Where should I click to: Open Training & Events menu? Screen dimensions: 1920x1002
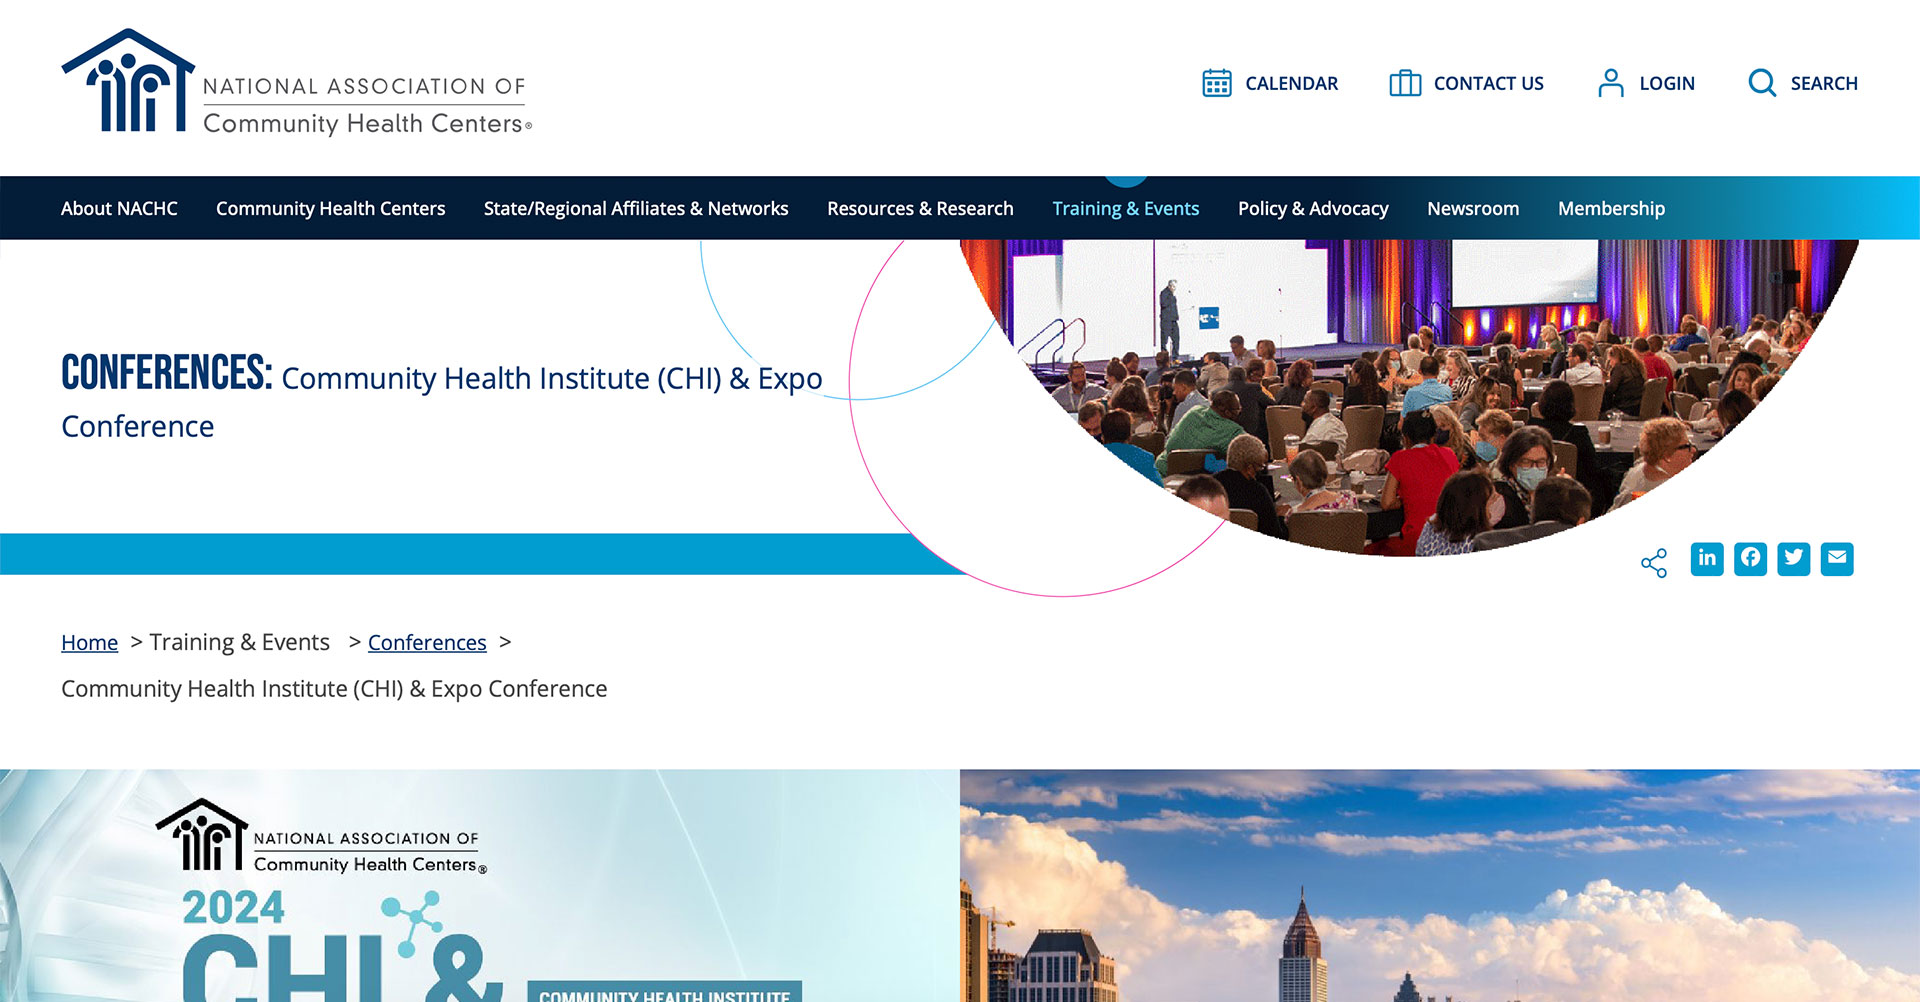tap(1125, 209)
